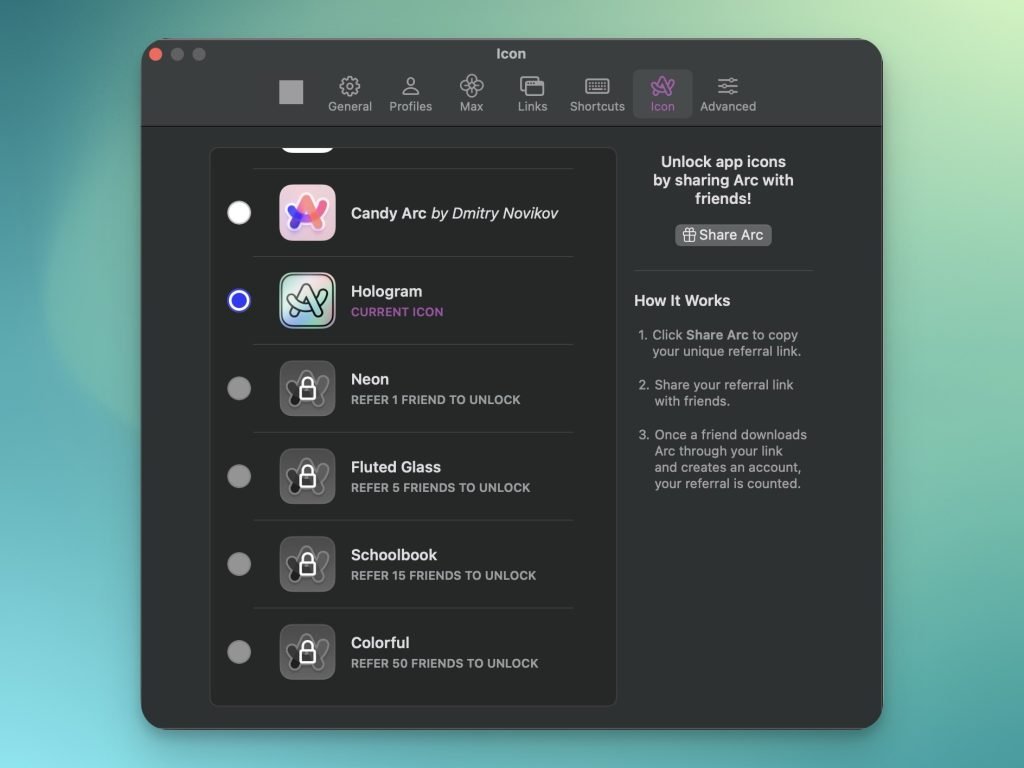Click the Colorful label
The width and height of the screenshot is (1024, 768).
point(380,643)
